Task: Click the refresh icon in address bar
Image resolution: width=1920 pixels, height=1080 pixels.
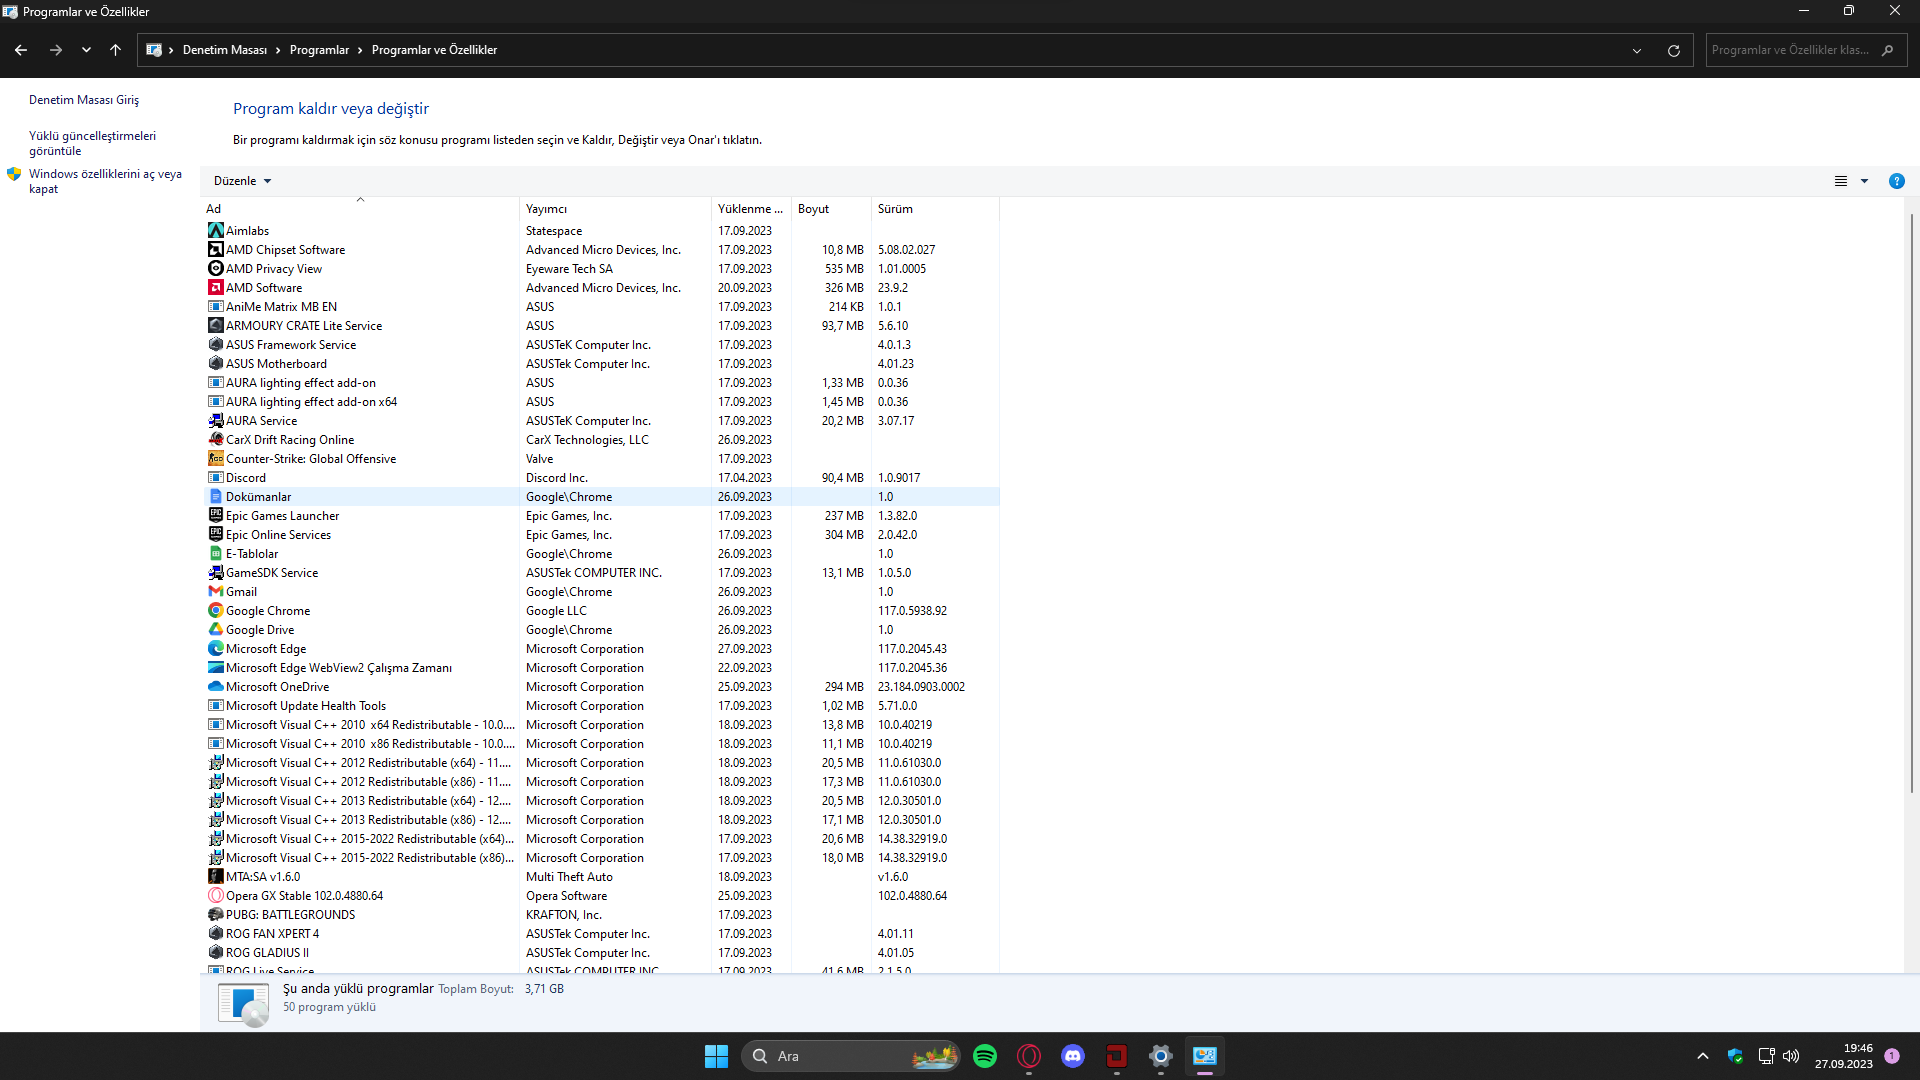Action: coord(1674,50)
